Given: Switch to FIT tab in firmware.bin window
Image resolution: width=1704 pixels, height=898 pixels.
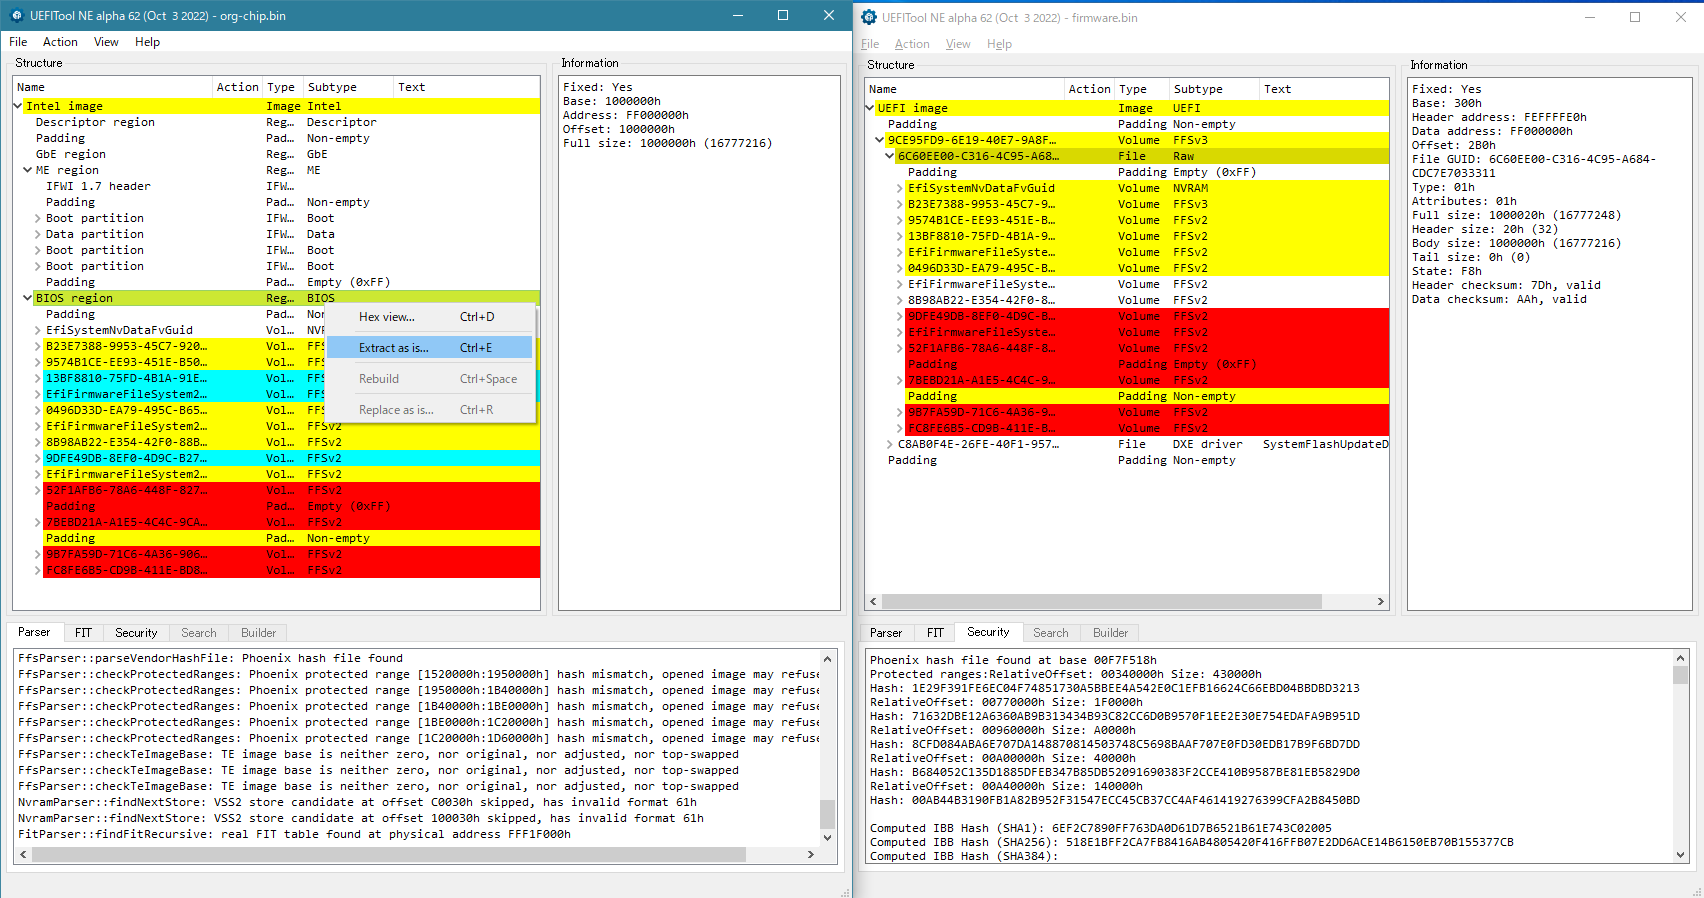Looking at the screenshot, I should click(935, 633).
